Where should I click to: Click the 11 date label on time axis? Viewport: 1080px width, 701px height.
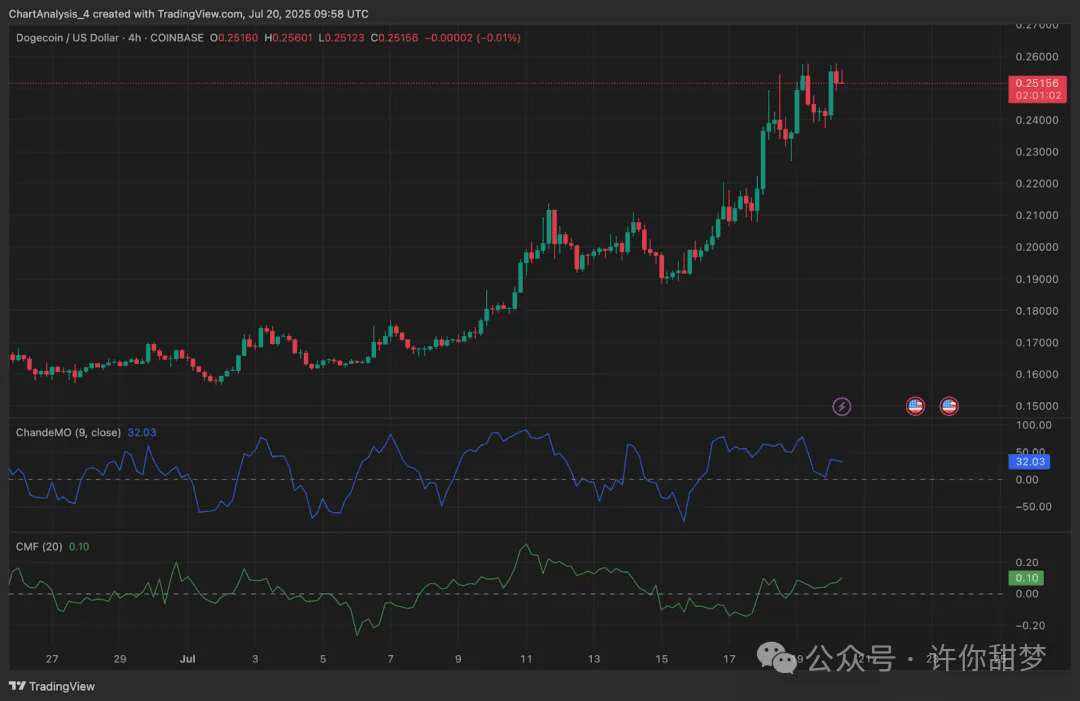coord(526,659)
